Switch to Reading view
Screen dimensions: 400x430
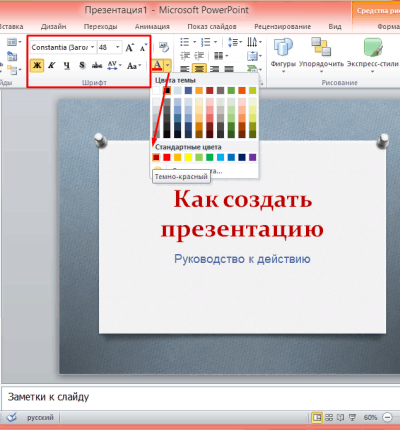click(340, 417)
